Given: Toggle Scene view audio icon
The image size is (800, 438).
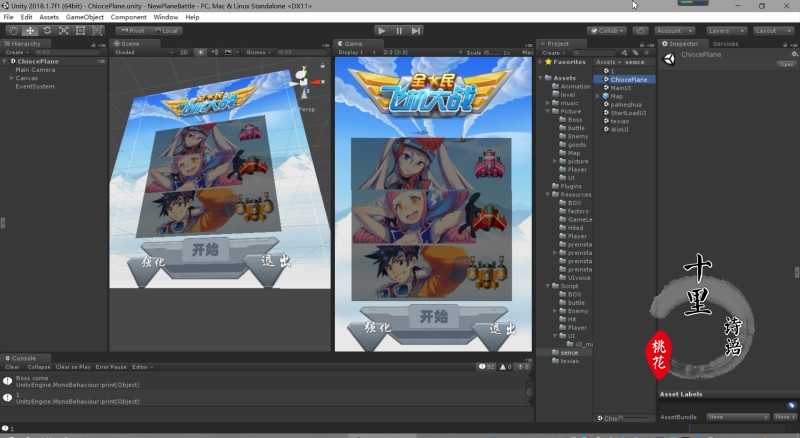Looking at the screenshot, I should [214, 52].
